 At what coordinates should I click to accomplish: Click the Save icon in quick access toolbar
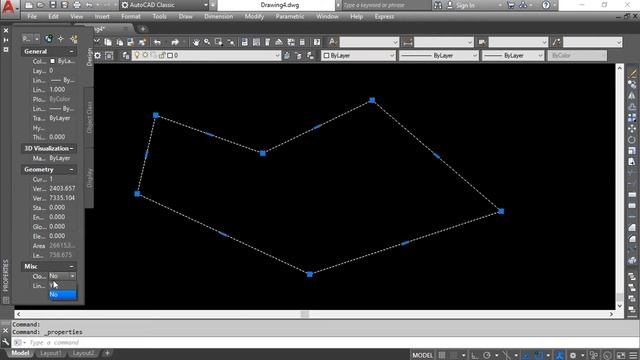(53, 5)
